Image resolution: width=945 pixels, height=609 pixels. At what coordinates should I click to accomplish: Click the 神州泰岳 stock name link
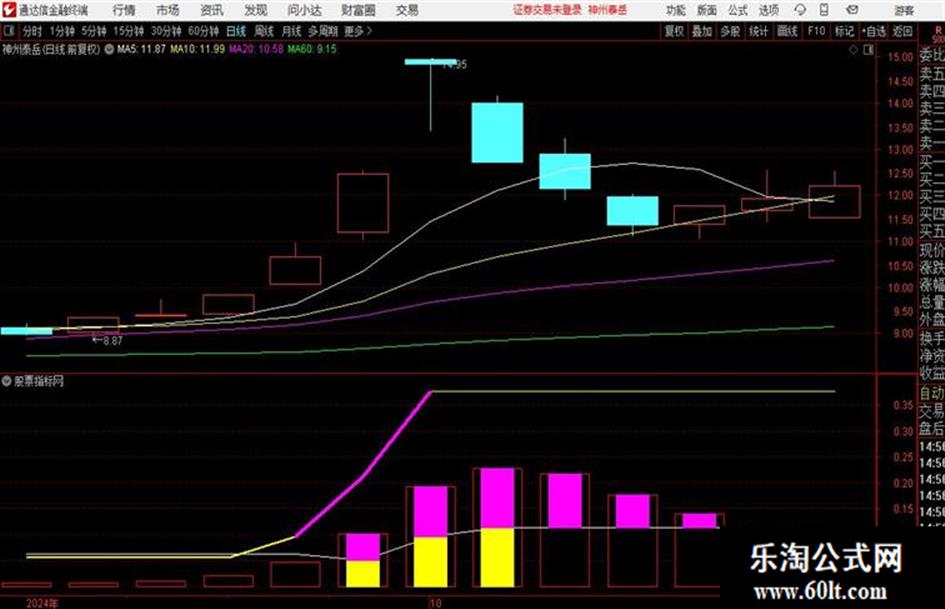[x=607, y=10]
